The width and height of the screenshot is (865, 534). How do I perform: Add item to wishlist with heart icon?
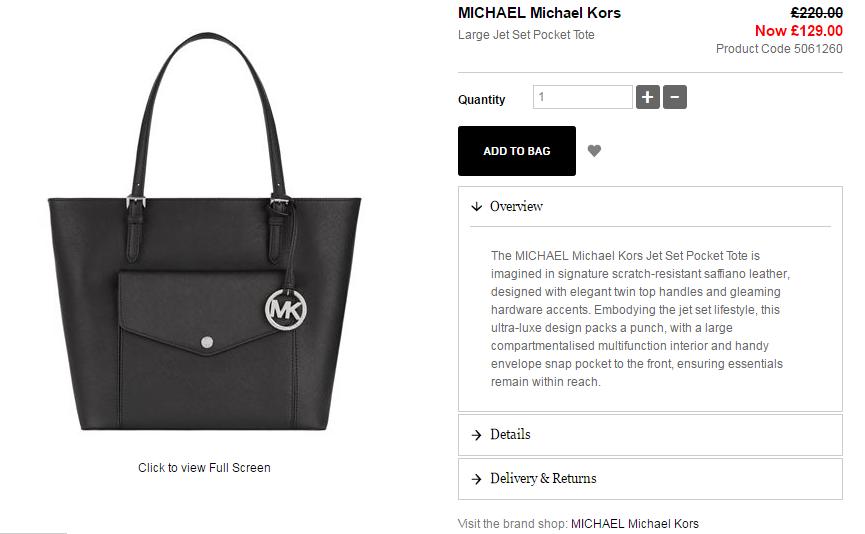(x=594, y=151)
